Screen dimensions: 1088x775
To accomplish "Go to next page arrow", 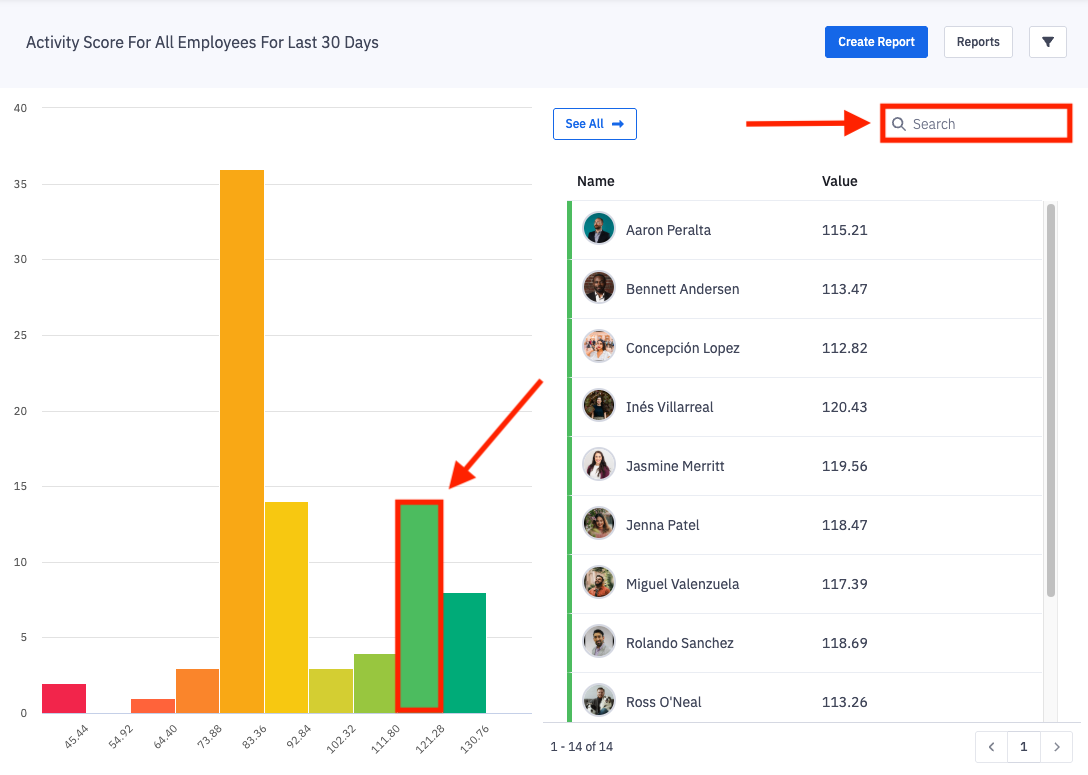I will tap(1056, 747).
